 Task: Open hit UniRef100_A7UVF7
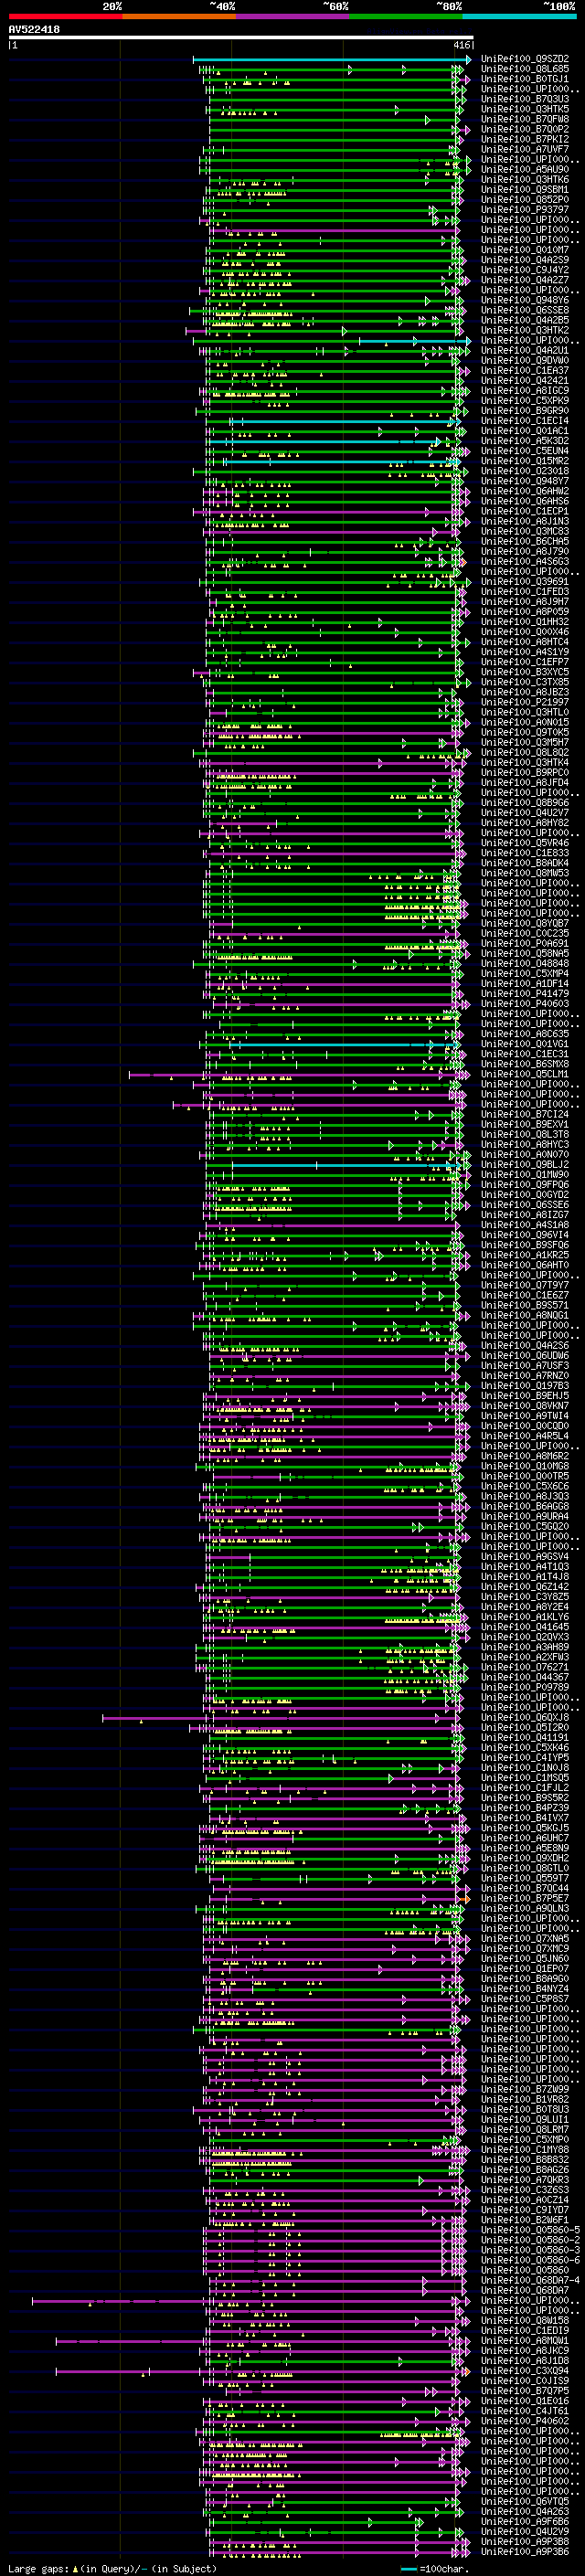tap(525, 150)
